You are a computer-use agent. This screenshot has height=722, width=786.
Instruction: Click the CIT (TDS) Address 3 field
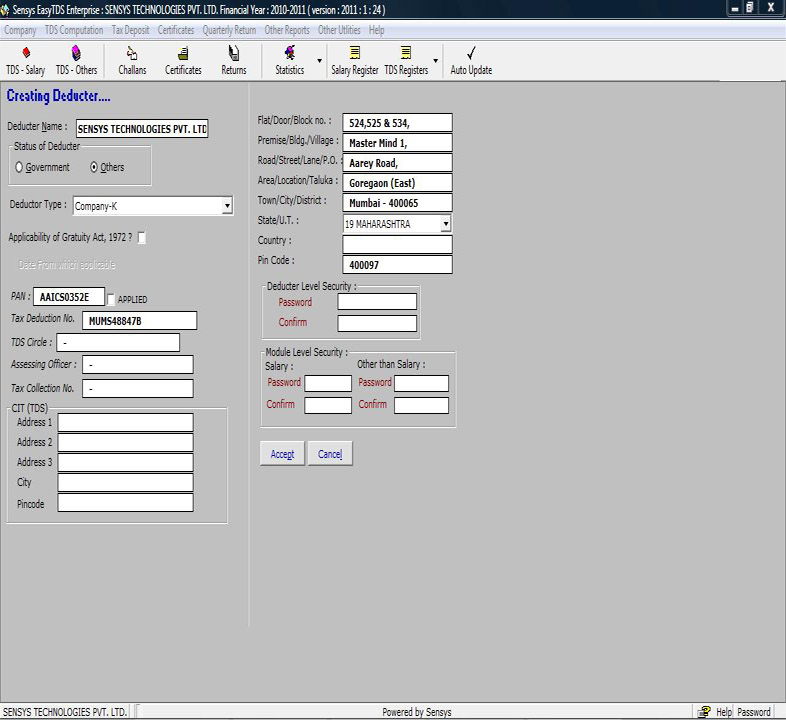125,463
